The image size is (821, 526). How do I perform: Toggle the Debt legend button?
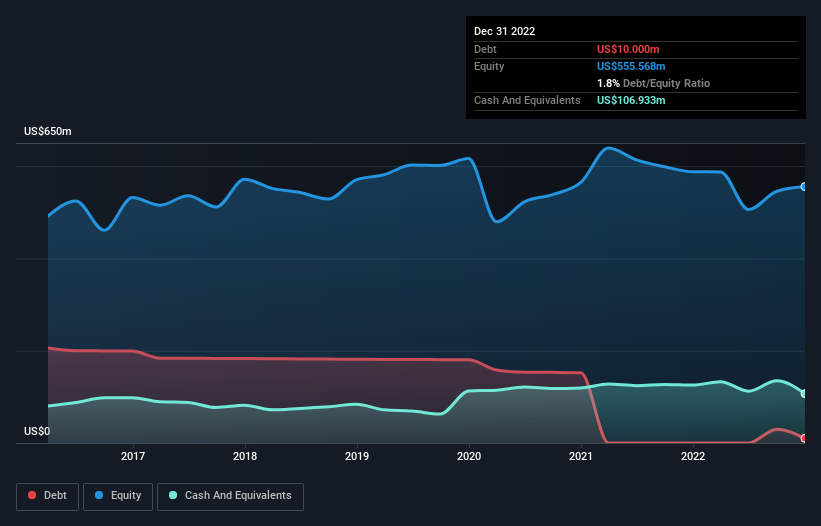48,496
